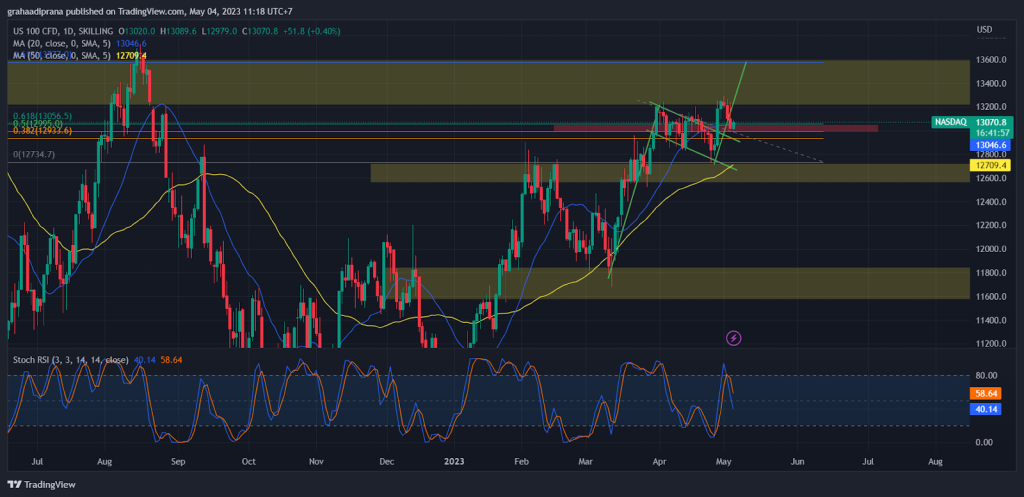Screen dimensions: 1024x497
Task: Click the 'May' label on time axis
Action: (x=724, y=461)
